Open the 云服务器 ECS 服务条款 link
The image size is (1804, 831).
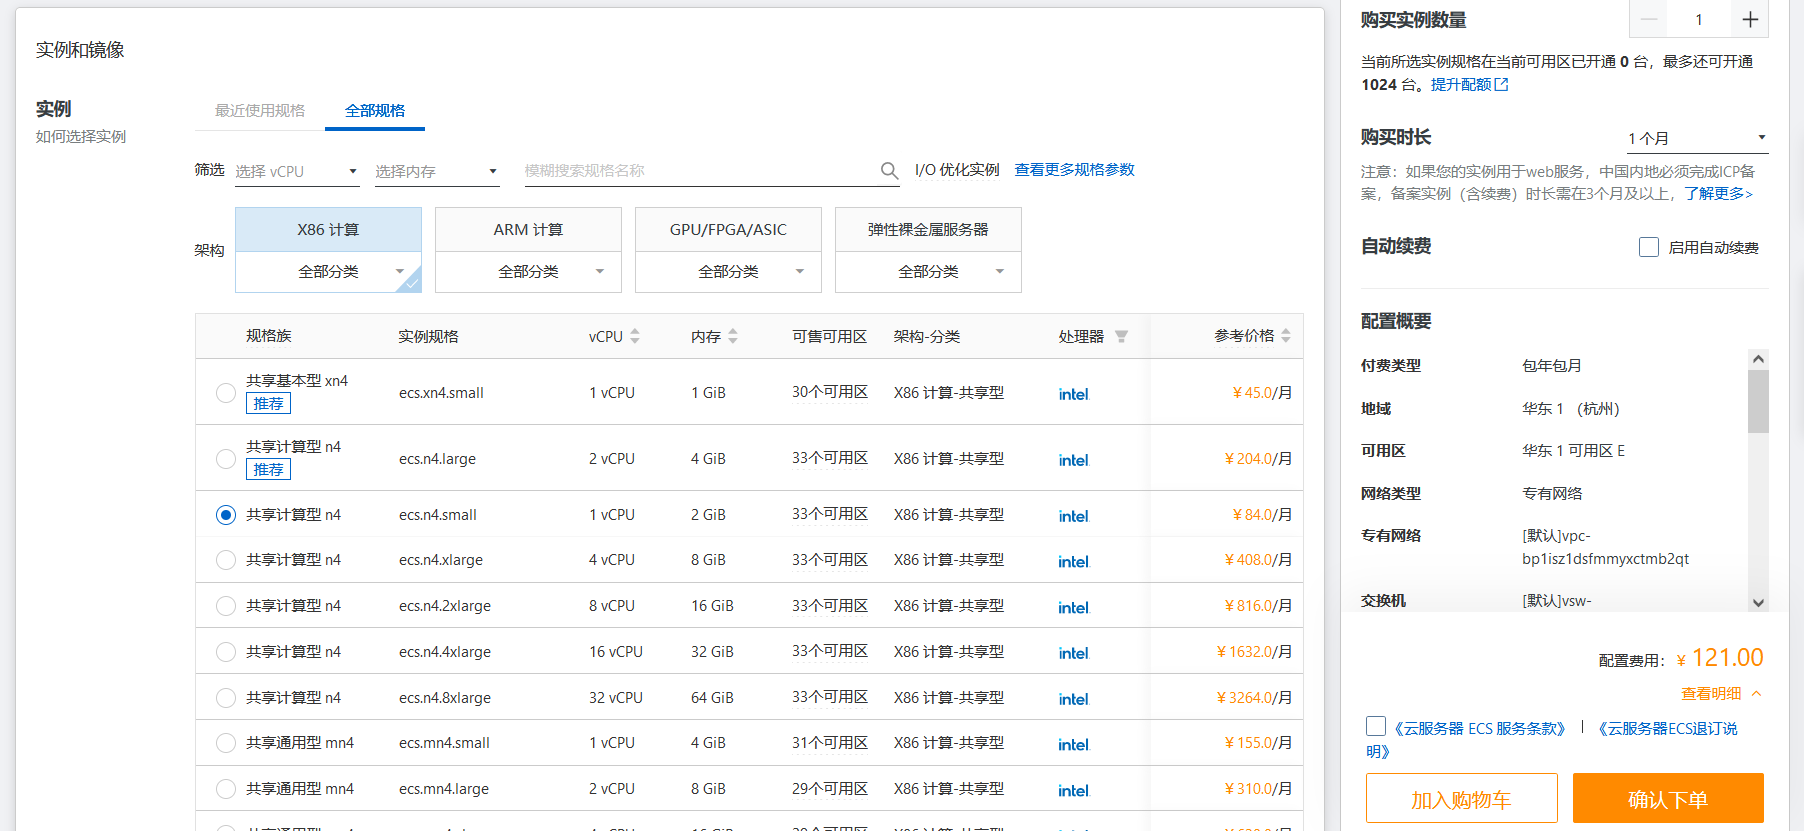(1479, 729)
